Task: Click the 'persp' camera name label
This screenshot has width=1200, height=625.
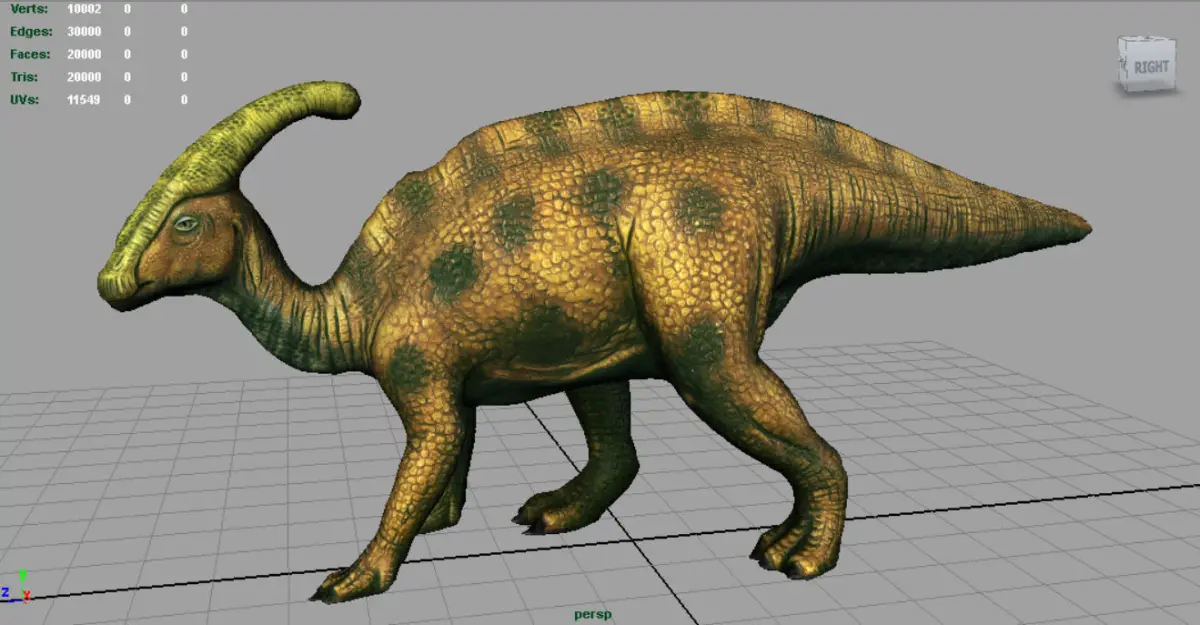Action: tap(592, 614)
